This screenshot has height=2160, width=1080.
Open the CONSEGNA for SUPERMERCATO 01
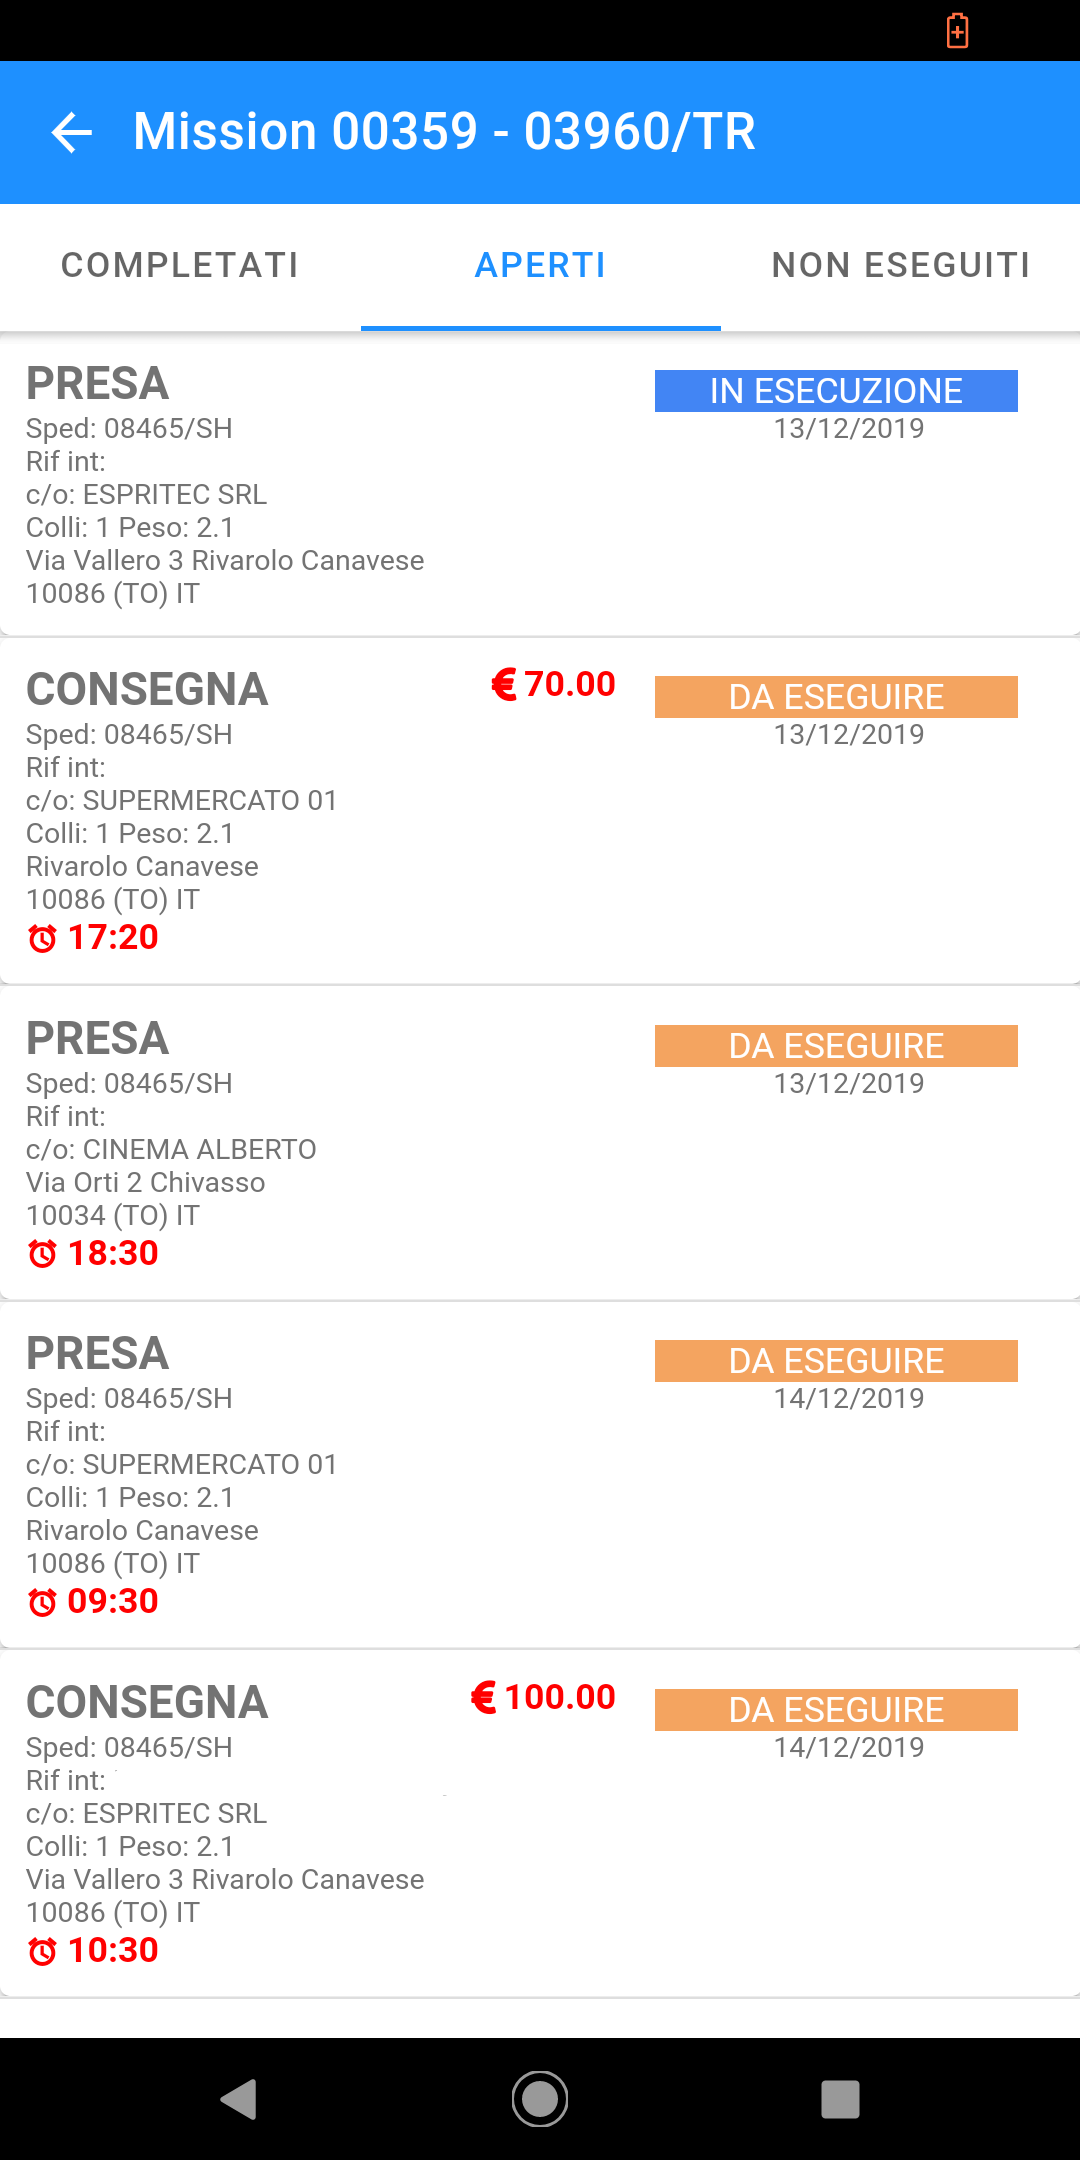(x=540, y=811)
